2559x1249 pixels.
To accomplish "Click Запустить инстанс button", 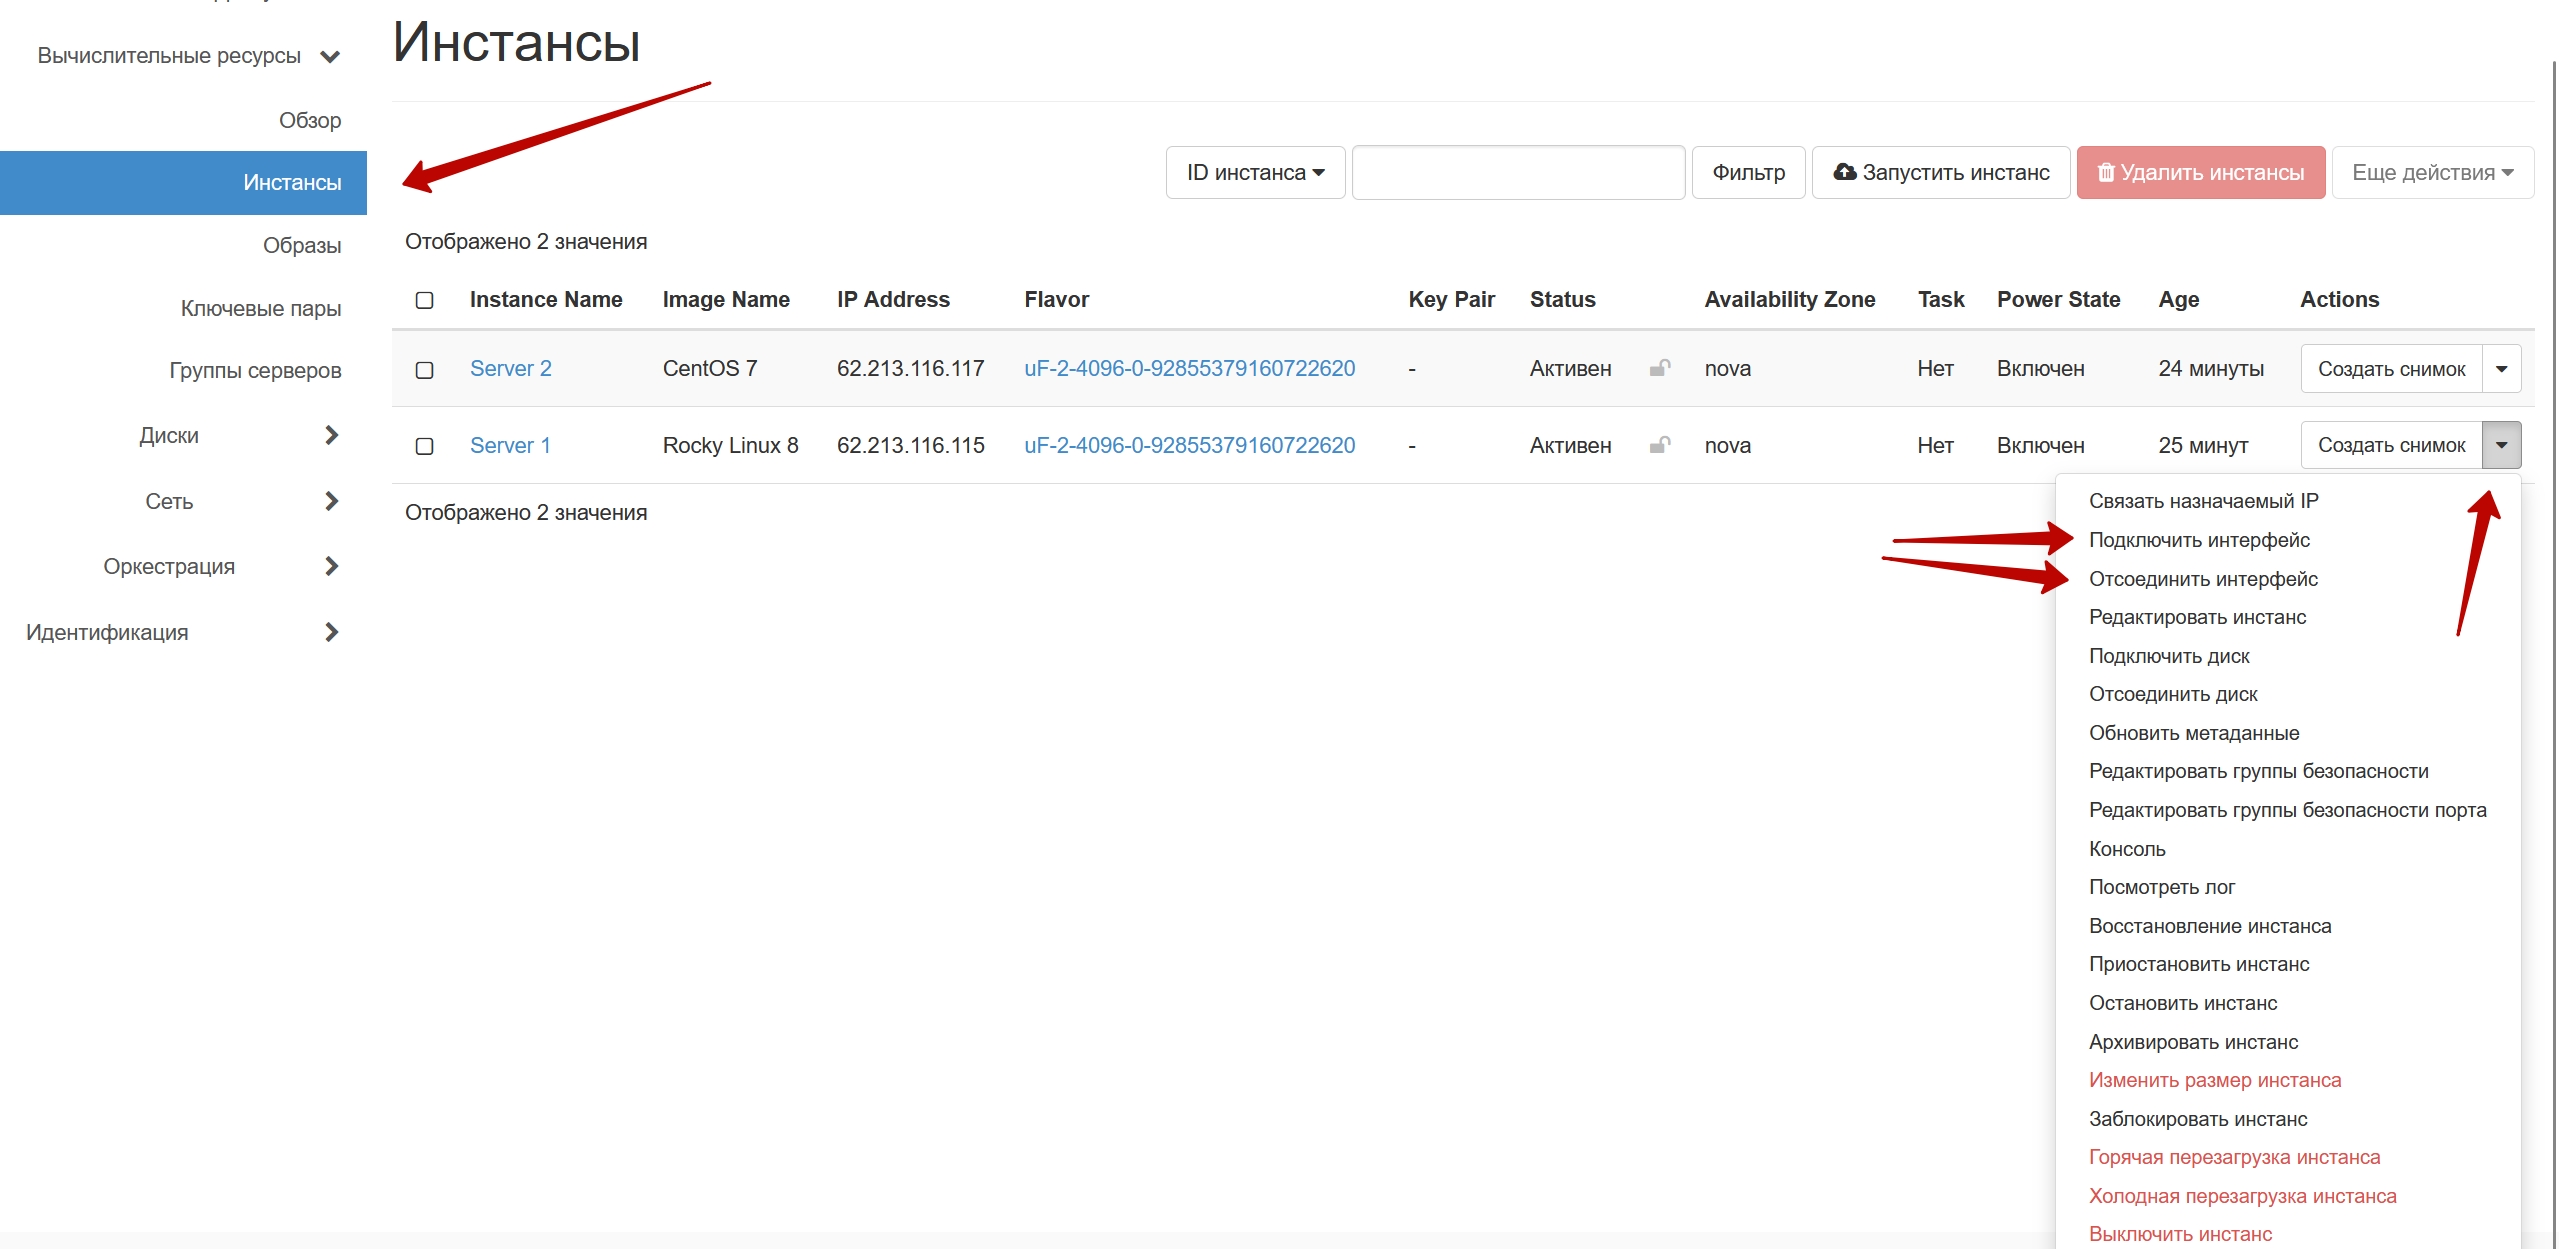I will pos(1941,172).
